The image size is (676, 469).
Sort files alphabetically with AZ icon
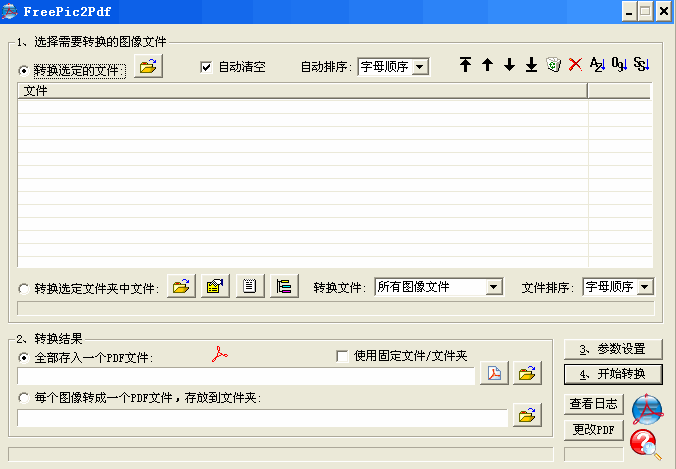click(x=597, y=65)
